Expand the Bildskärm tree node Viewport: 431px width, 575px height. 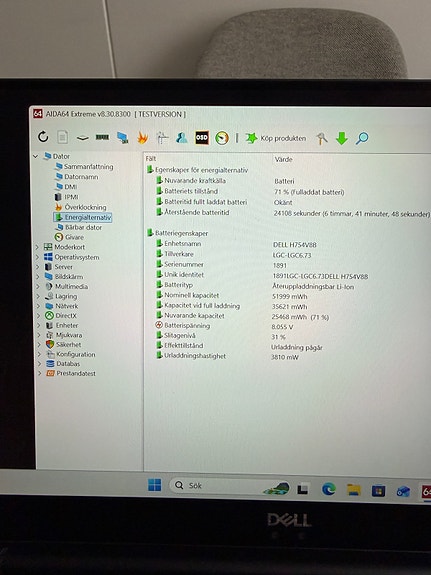tap(38, 276)
